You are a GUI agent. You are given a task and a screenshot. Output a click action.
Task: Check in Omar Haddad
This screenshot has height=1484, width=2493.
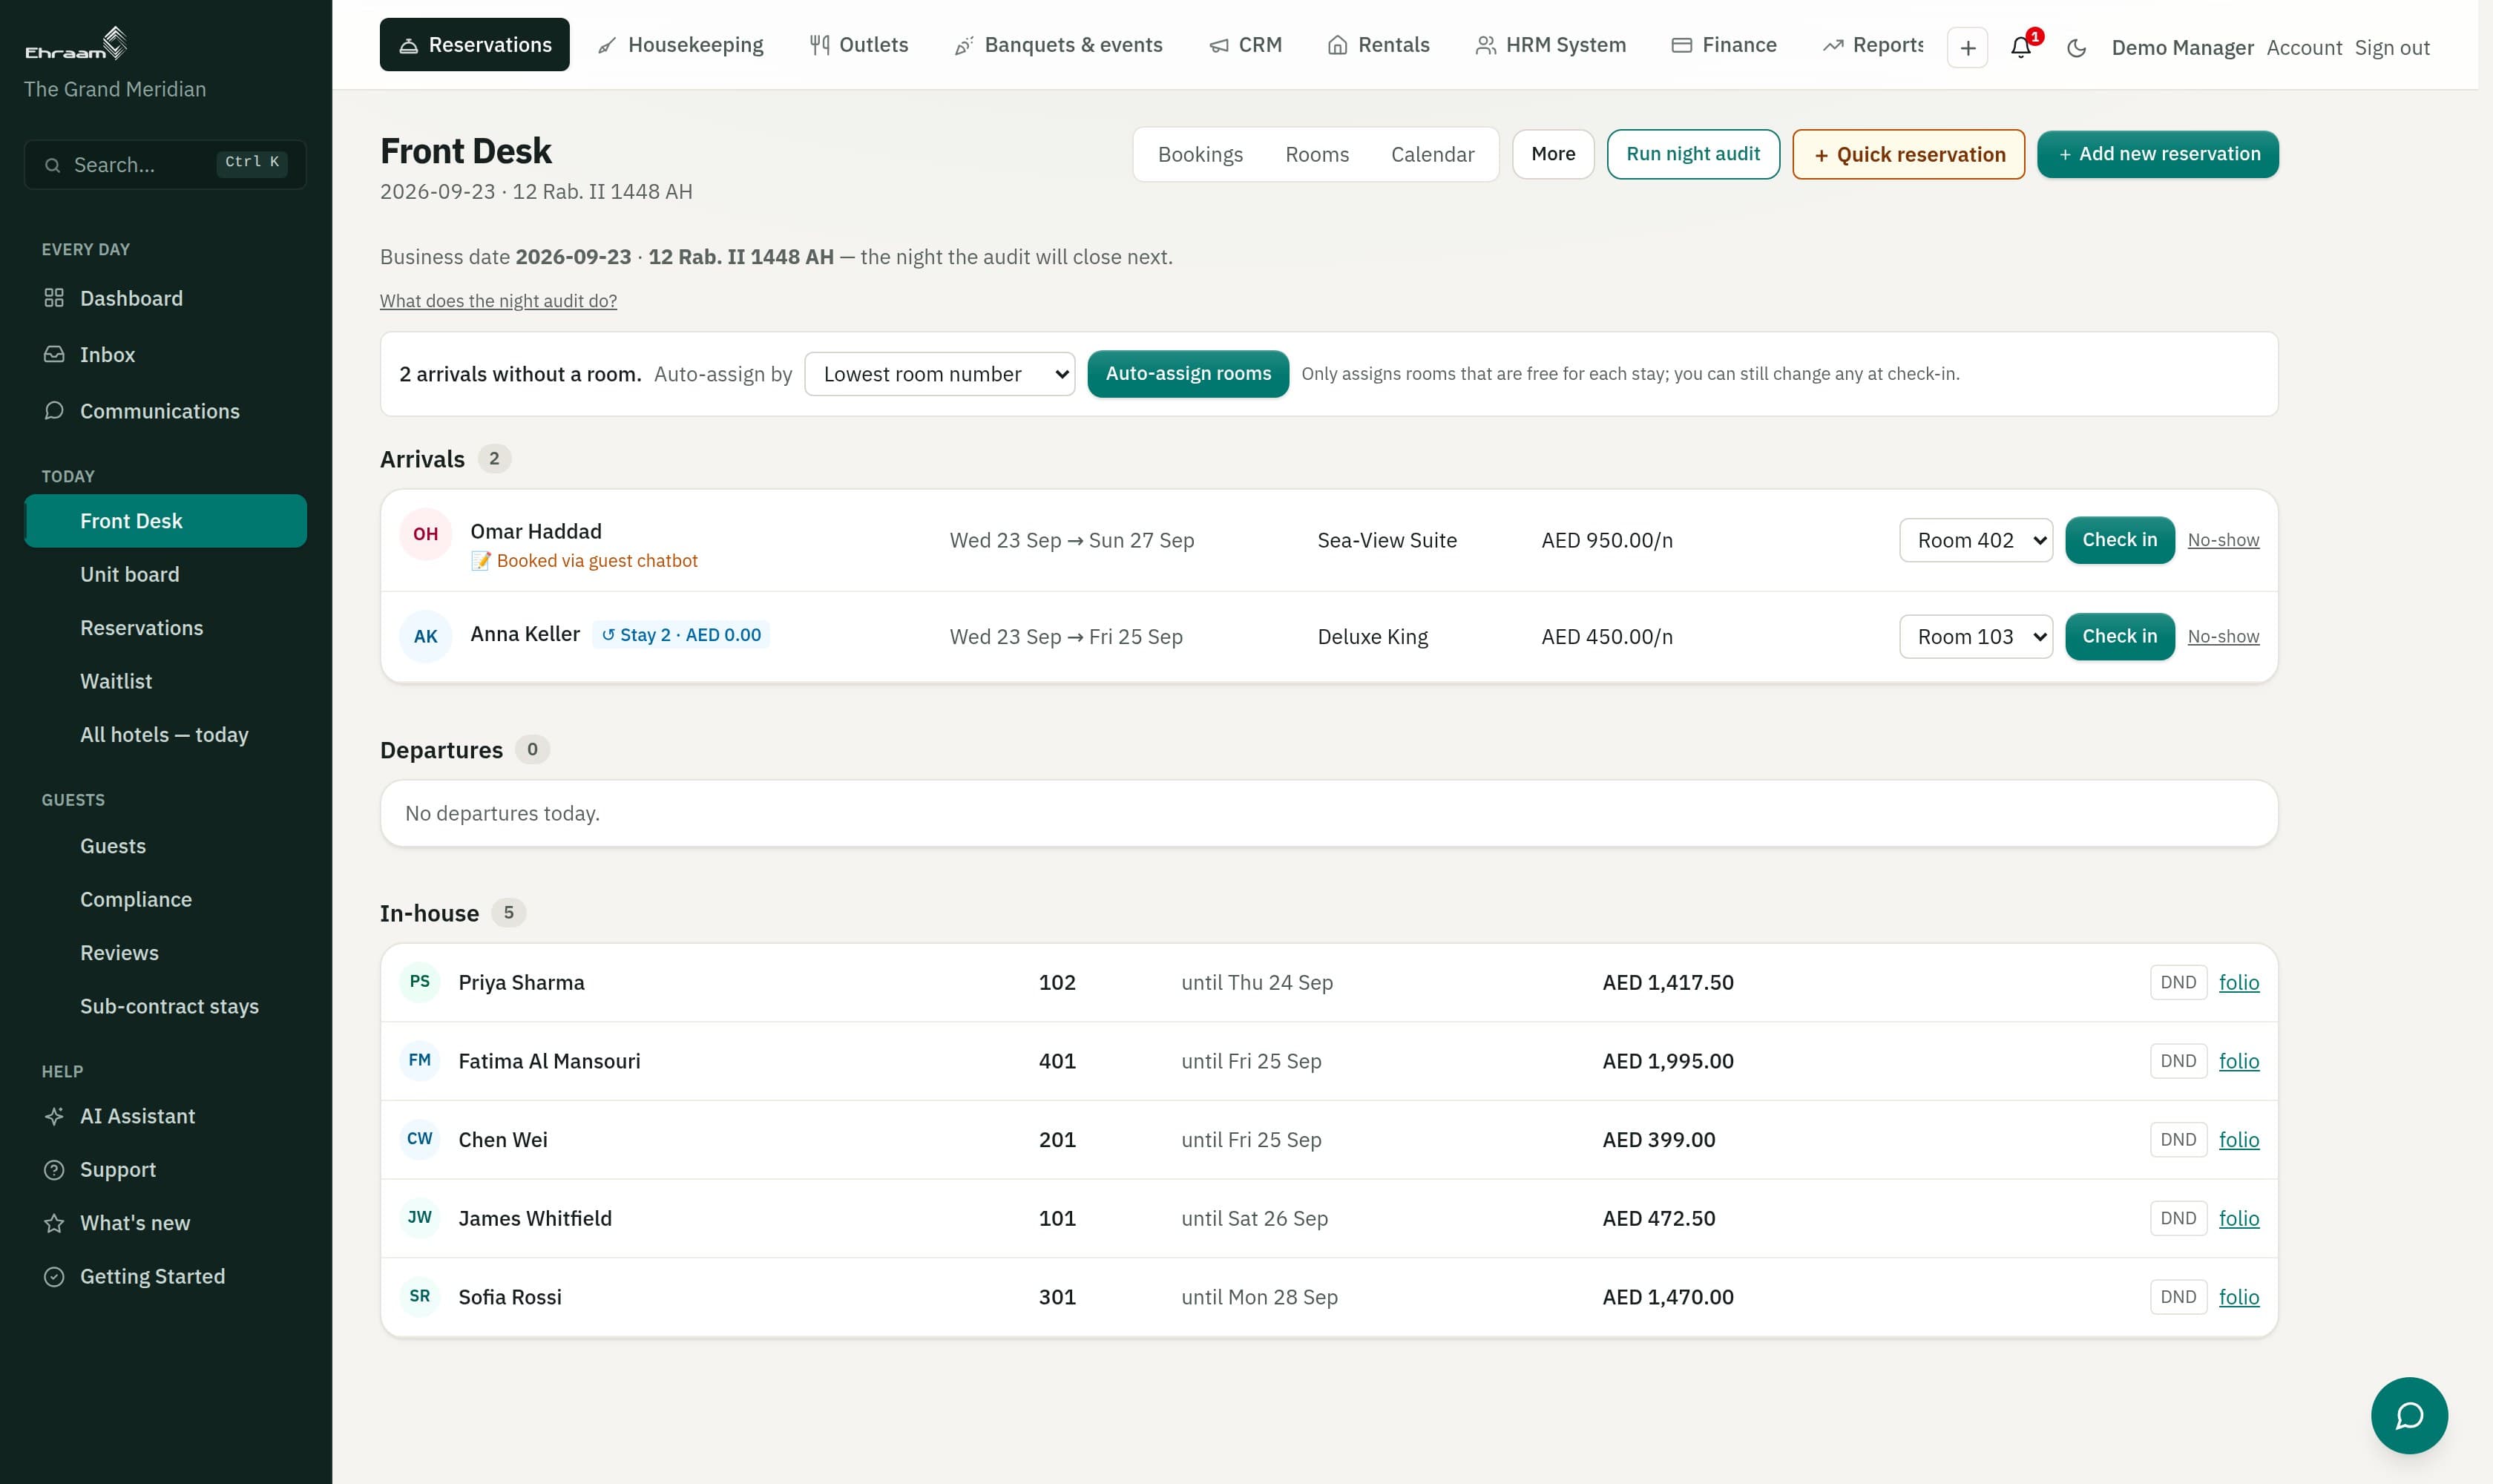(2119, 540)
